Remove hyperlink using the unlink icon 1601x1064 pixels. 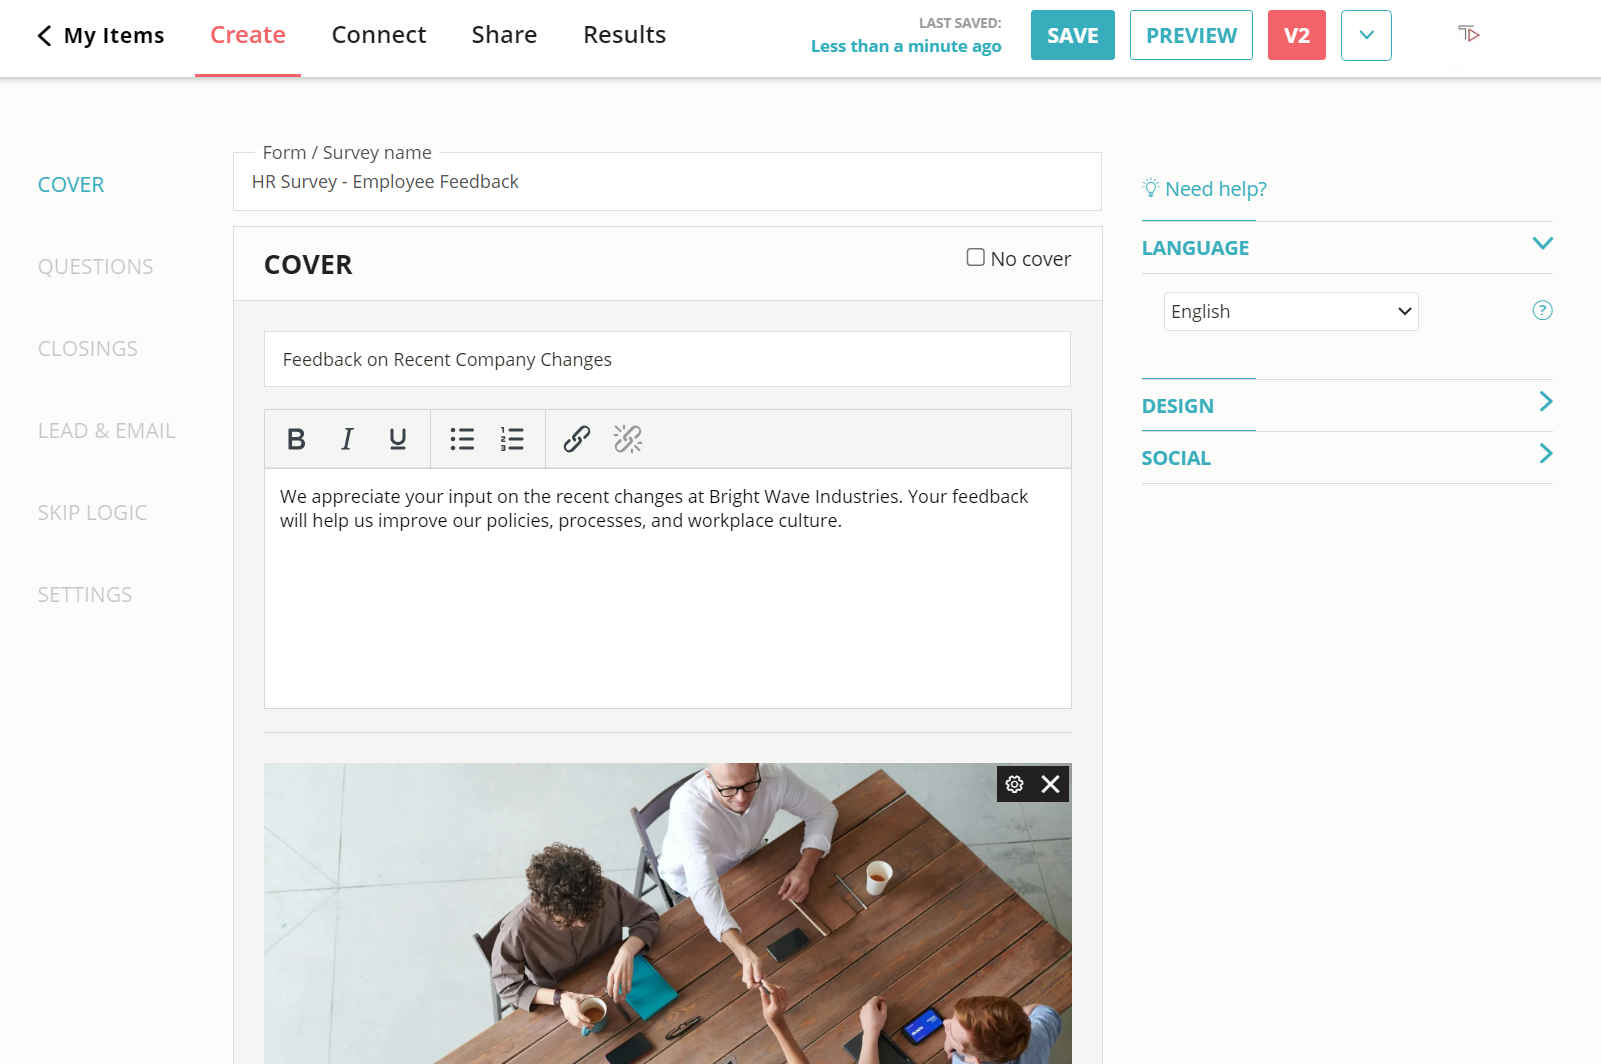[x=627, y=438]
